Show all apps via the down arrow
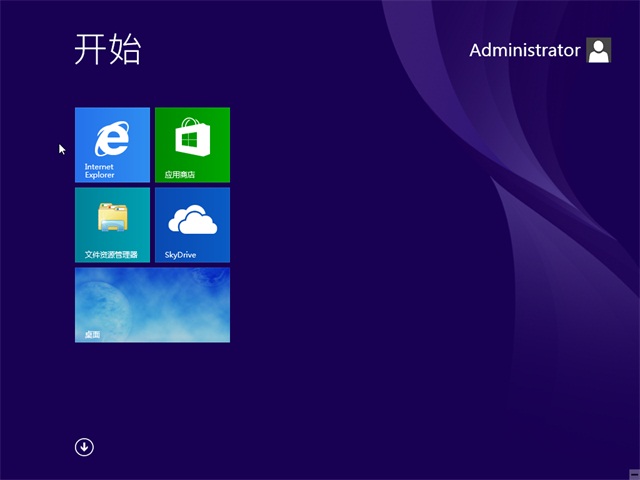Viewport: 640px width, 480px height. [x=84, y=447]
